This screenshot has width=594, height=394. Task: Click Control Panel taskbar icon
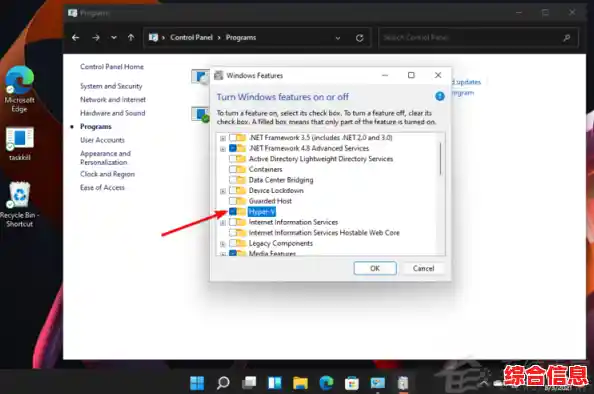[378, 383]
